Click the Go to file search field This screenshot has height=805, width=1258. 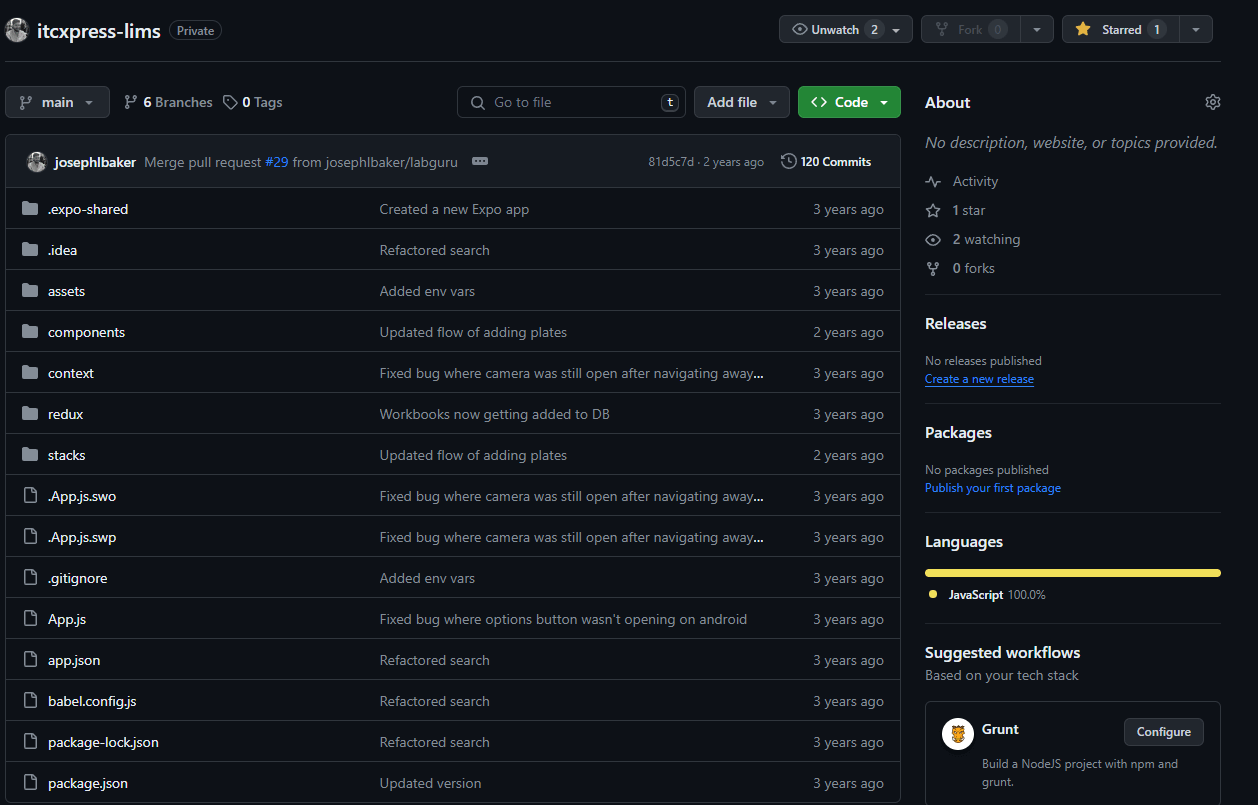pyautogui.click(x=570, y=102)
